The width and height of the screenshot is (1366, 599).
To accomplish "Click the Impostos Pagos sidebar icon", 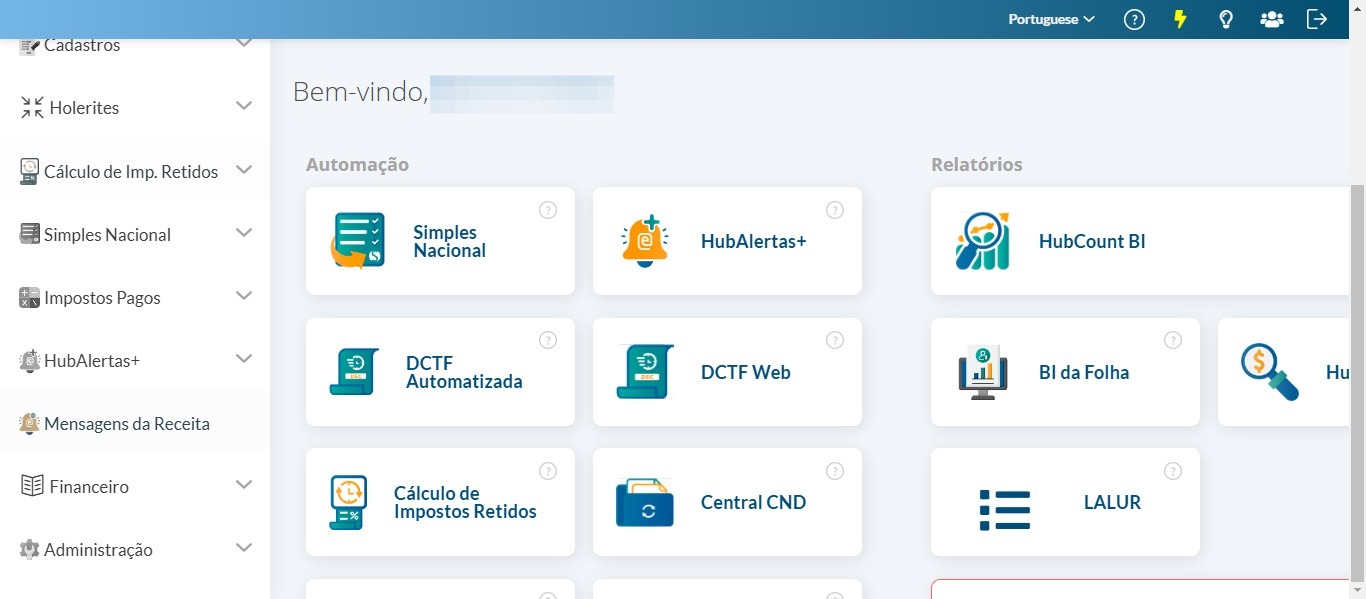I will [29, 297].
